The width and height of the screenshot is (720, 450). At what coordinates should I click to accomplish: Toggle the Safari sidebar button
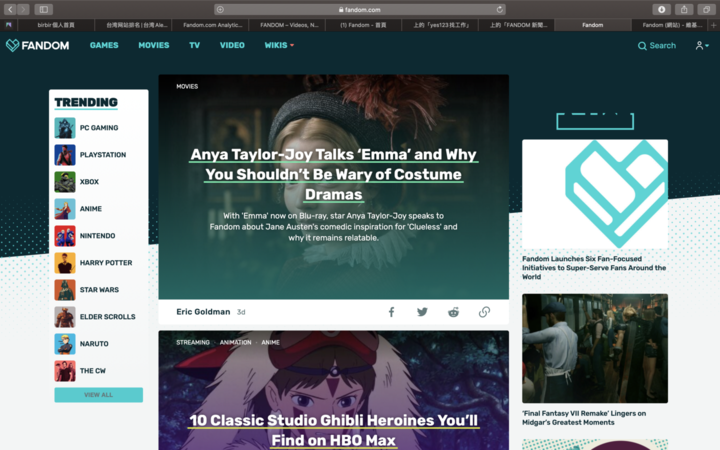(44, 9)
